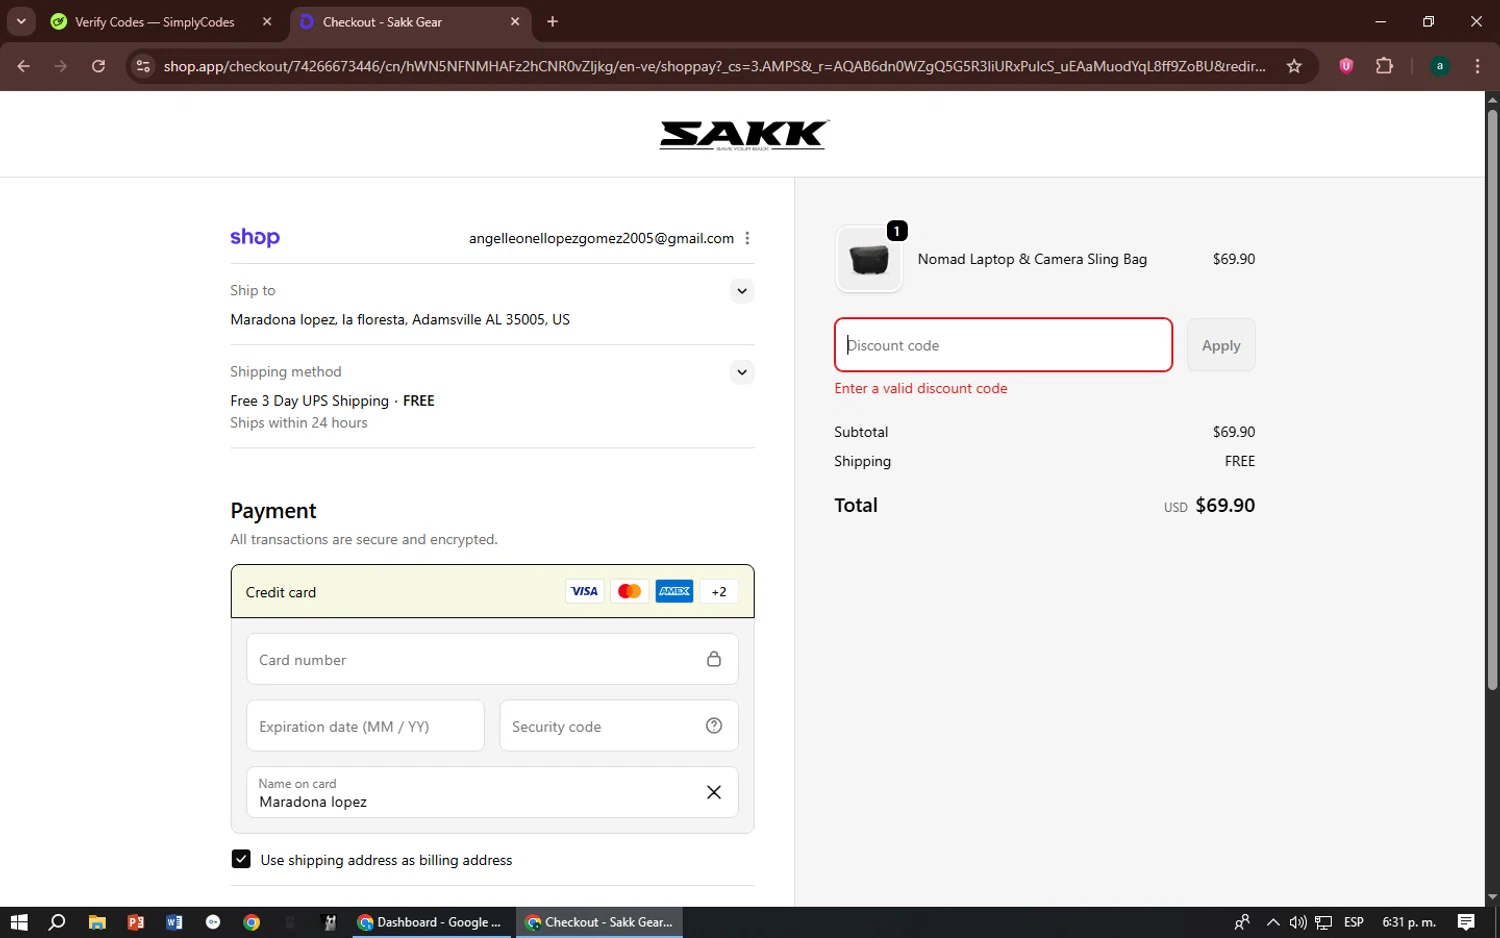Go back in browser history
The width and height of the screenshot is (1500, 938).
24,66
